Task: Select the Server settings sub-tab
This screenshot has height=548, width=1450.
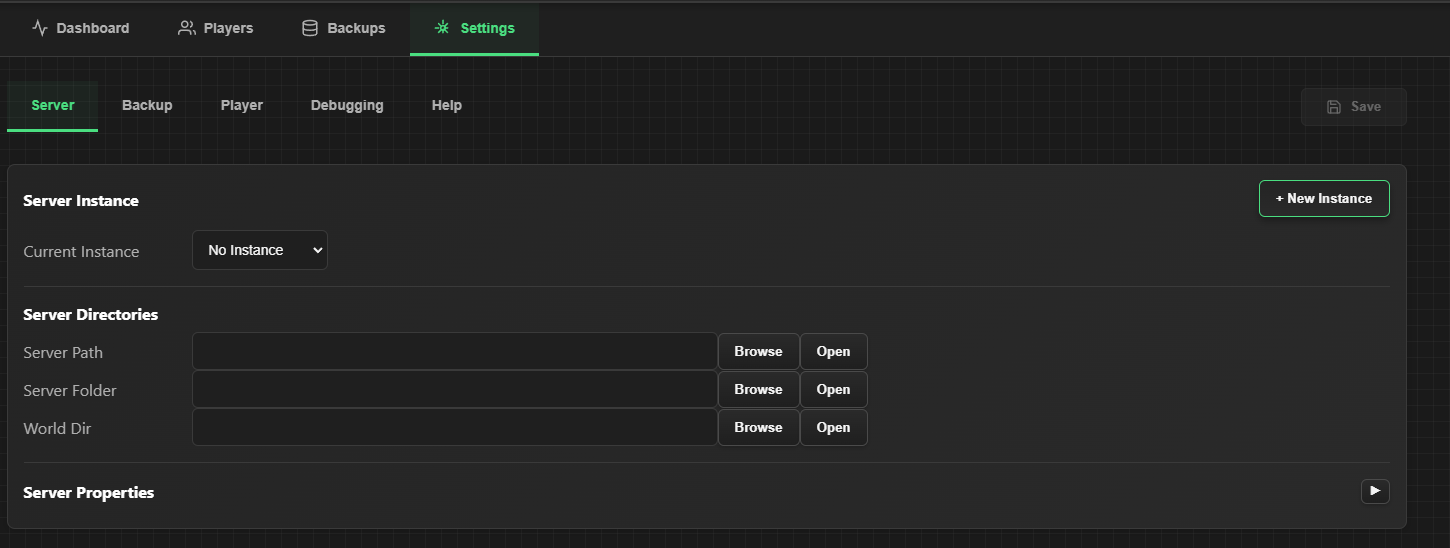Action: pyautogui.click(x=53, y=106)
